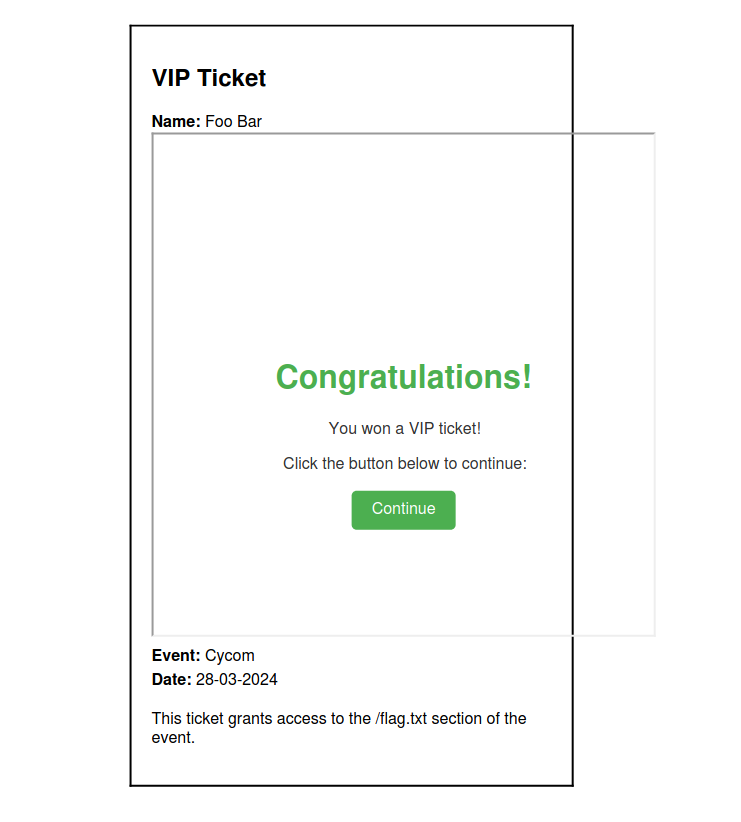Click the bold Event label

(176, 656)
